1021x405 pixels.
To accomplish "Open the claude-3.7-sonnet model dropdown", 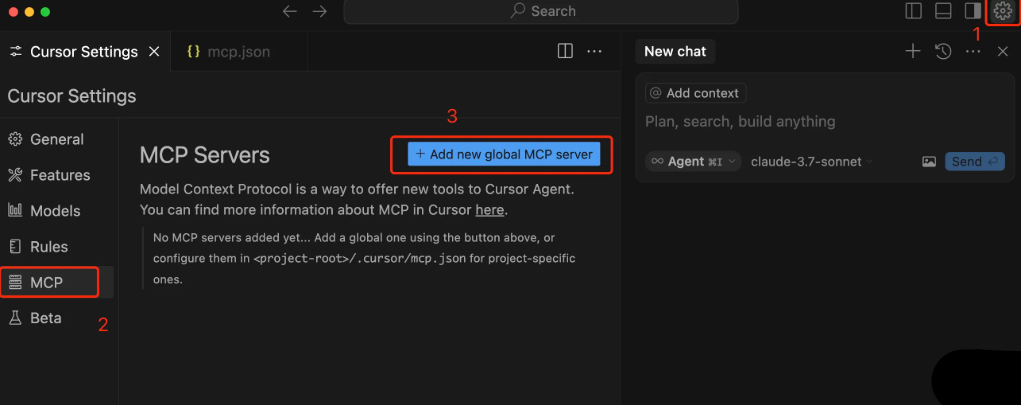I will point(812,161).
